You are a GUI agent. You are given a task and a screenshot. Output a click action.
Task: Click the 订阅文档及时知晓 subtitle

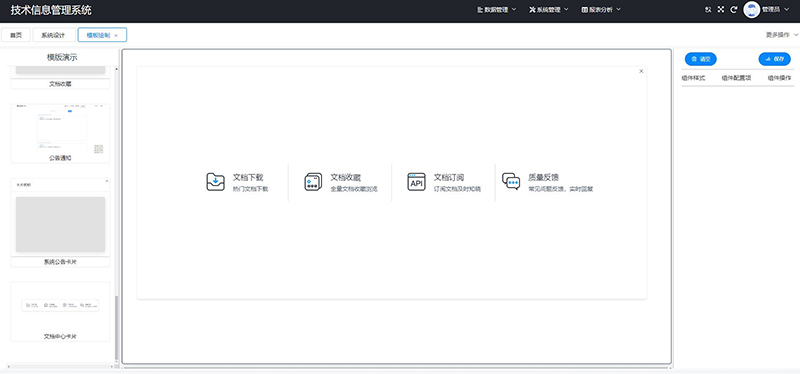click(x=457, y=189)
